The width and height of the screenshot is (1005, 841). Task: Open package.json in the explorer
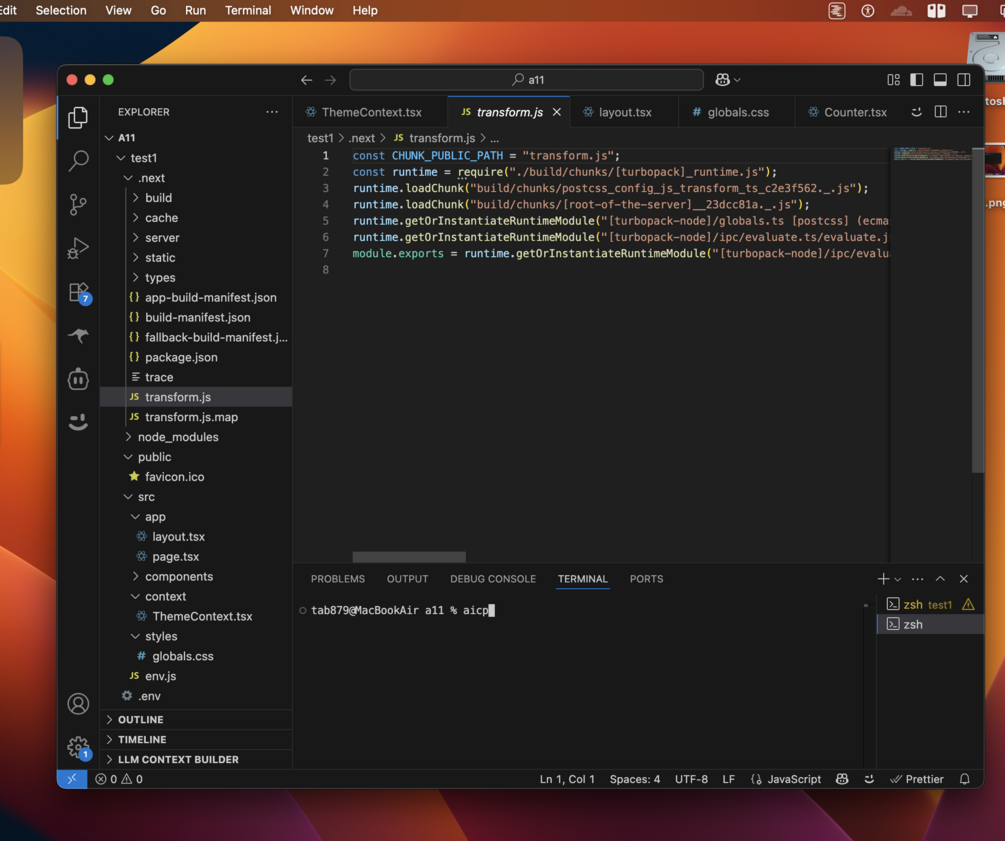(x=196, y=357)
